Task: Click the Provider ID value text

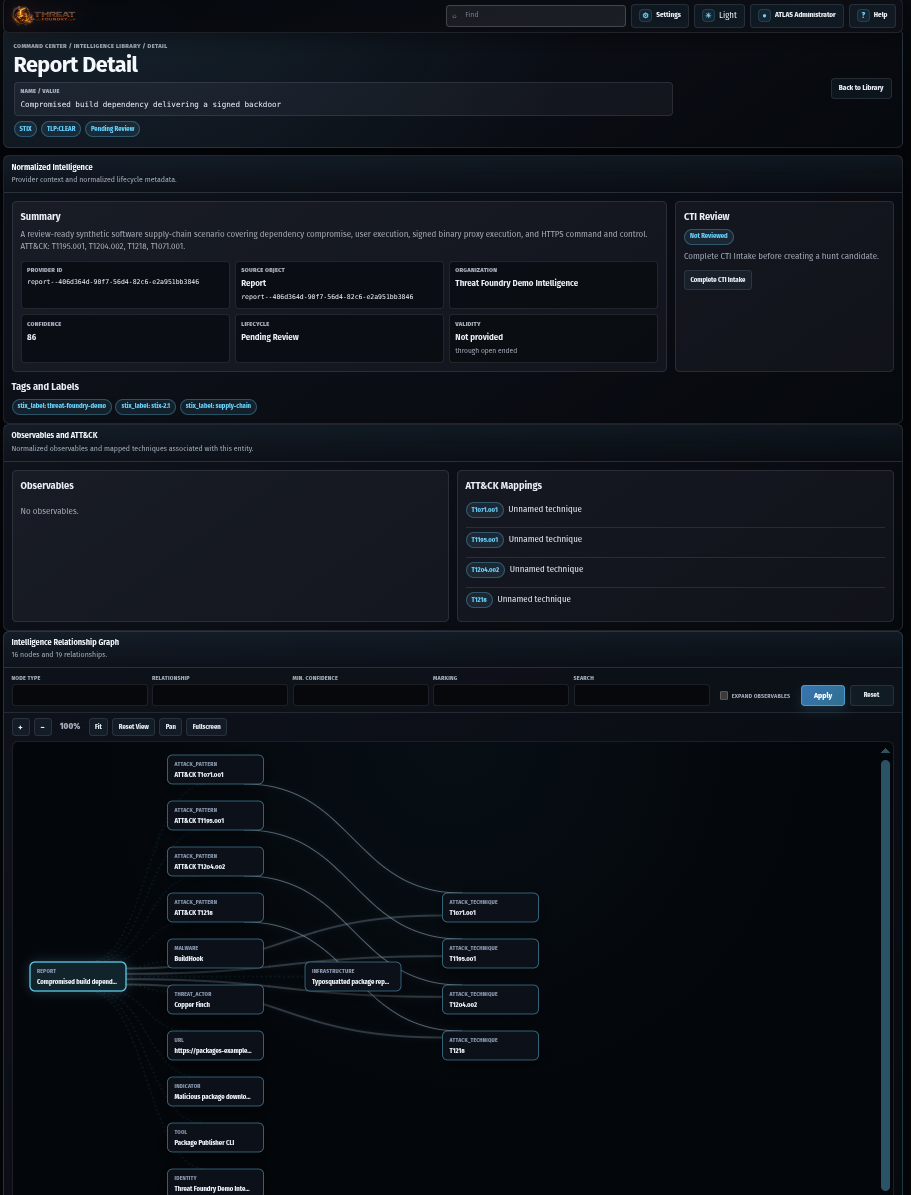Action: point(113,282)
